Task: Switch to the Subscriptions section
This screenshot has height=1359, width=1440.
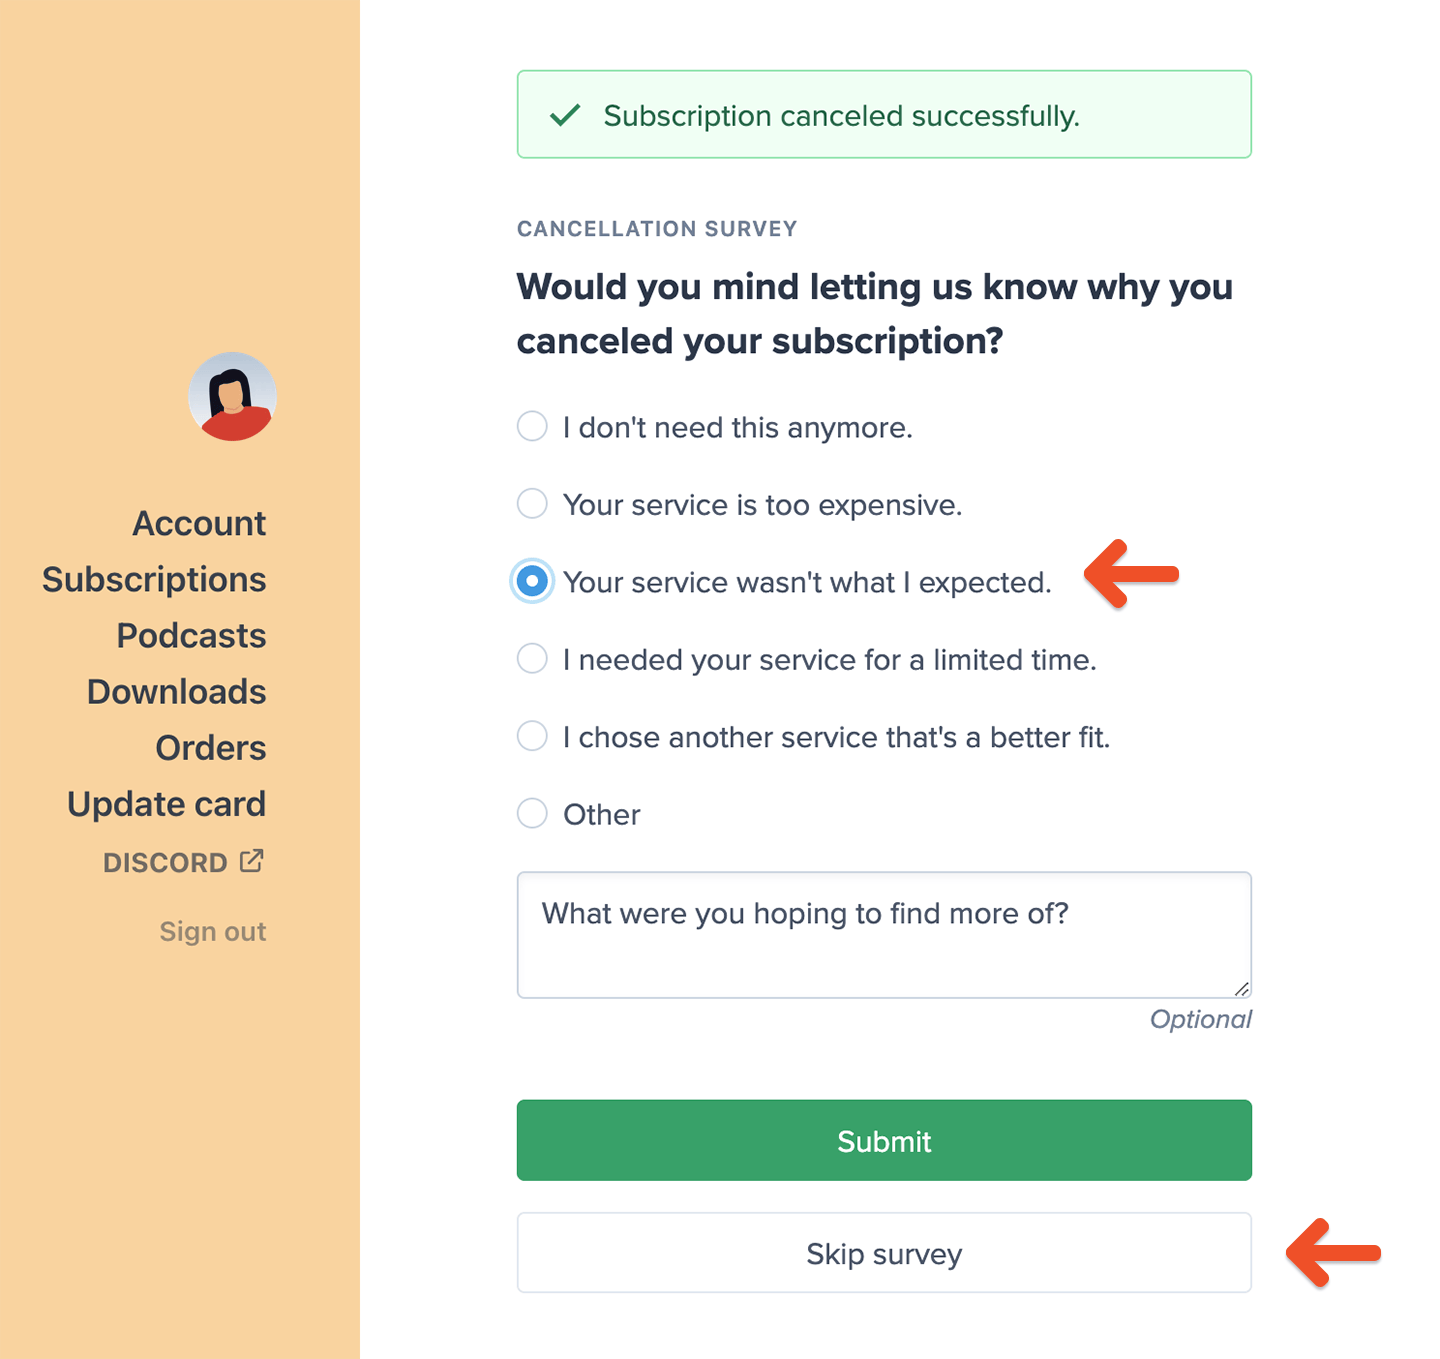Action: (154, 578)
